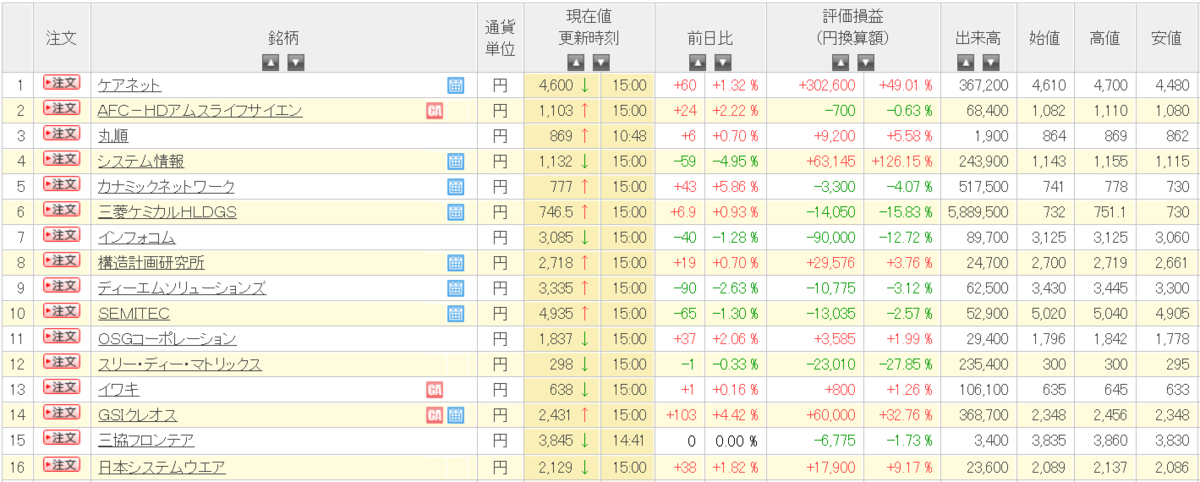This screenshot has width=1200, height=482.
Task: Open 日本システムウエア stock link
Action: (x=161, y=466)
